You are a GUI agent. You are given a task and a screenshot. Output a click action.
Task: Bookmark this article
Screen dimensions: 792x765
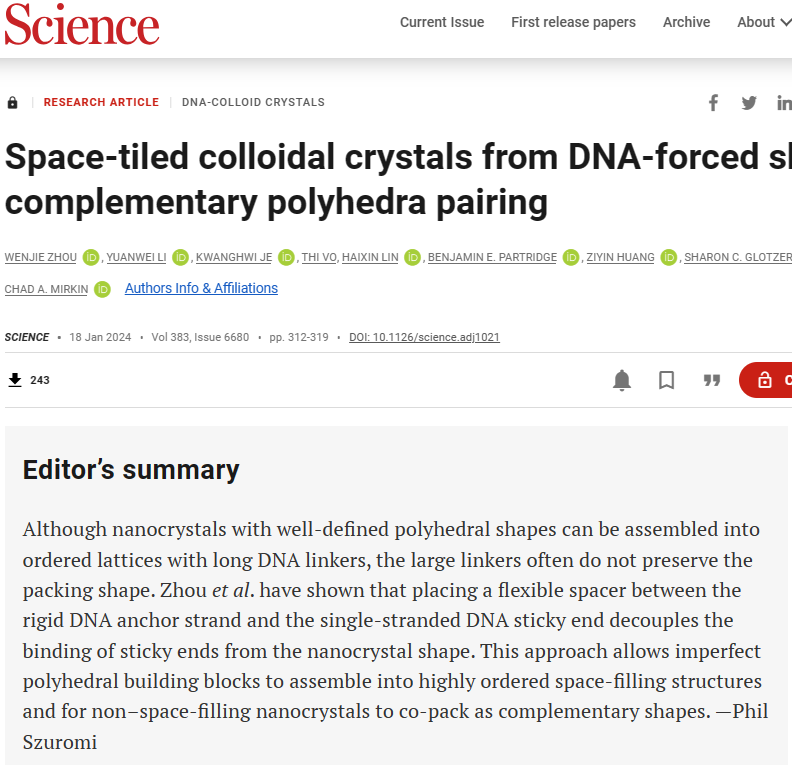coord(667,380)
